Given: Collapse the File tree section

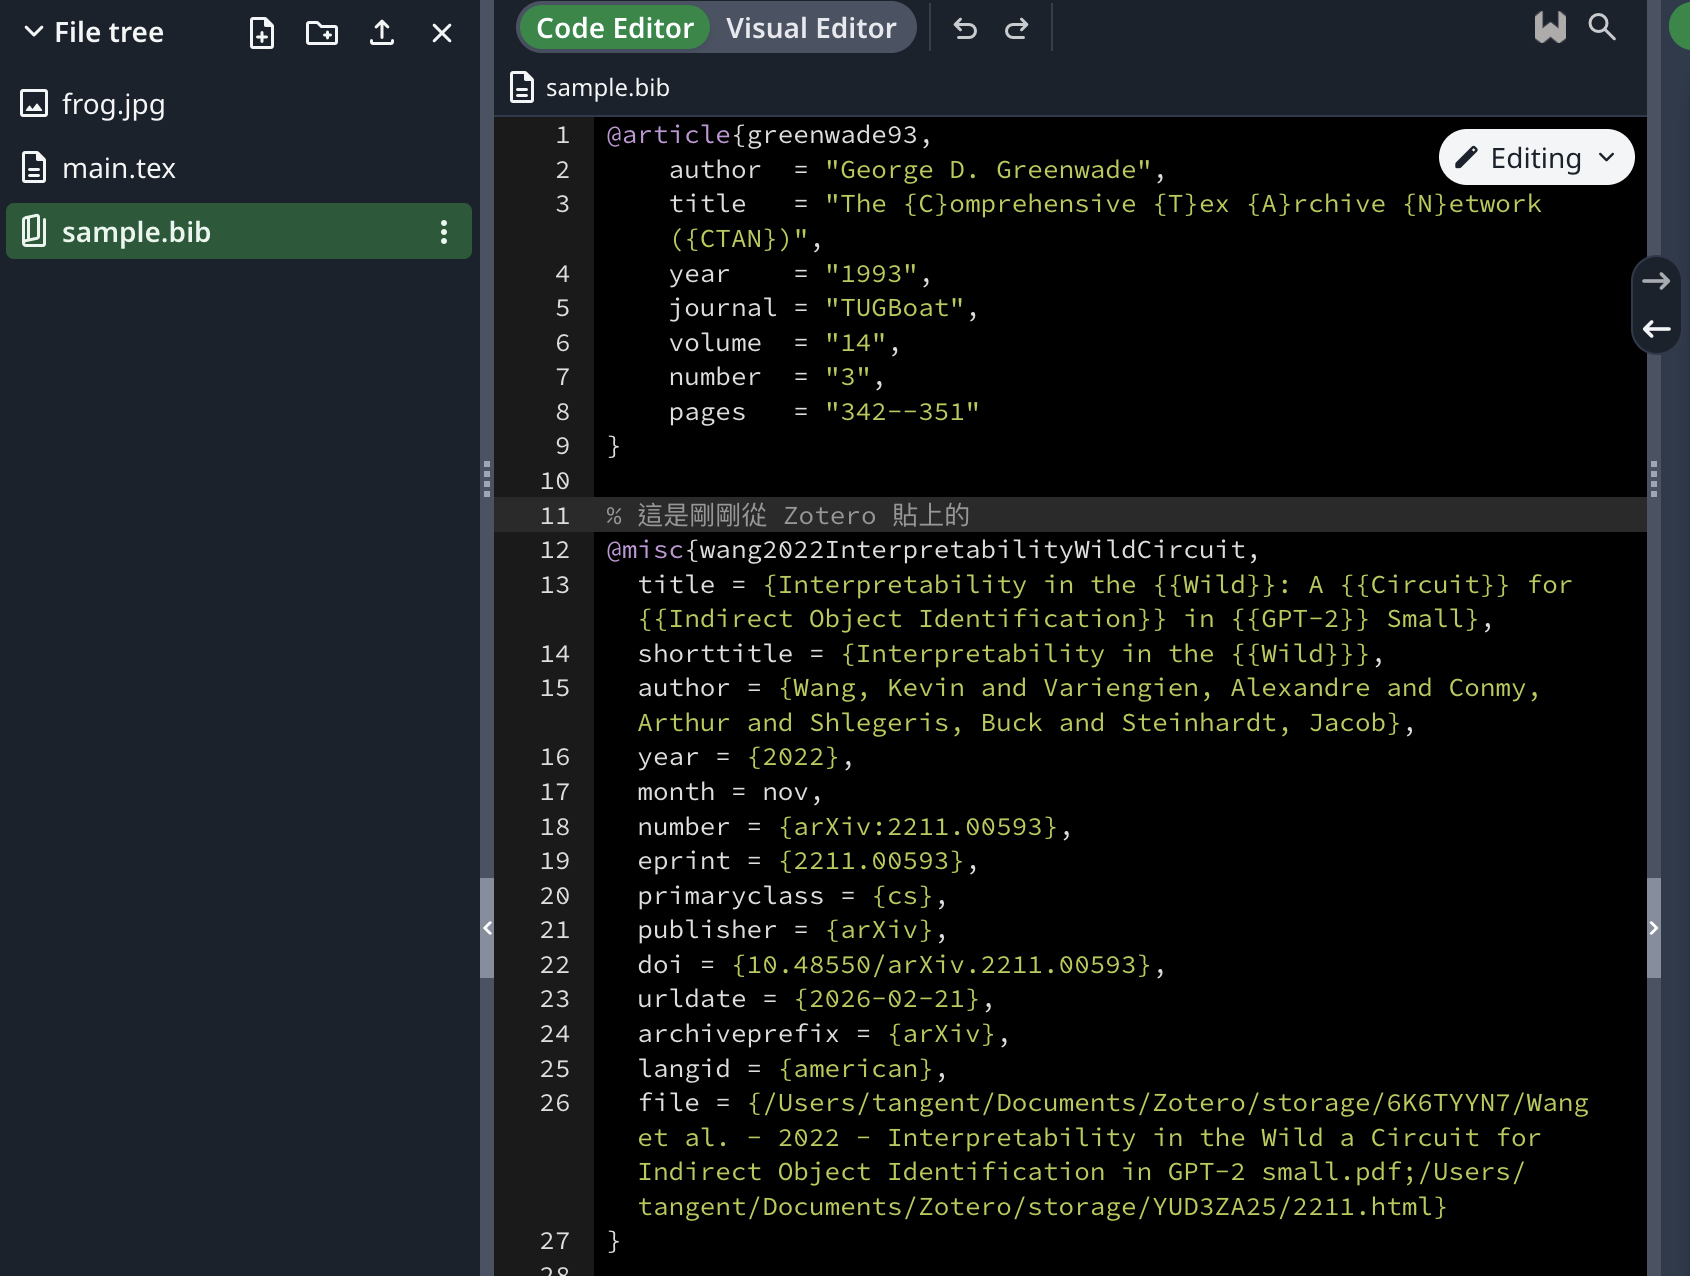Looking at the screenshot, I should [34, 32].
